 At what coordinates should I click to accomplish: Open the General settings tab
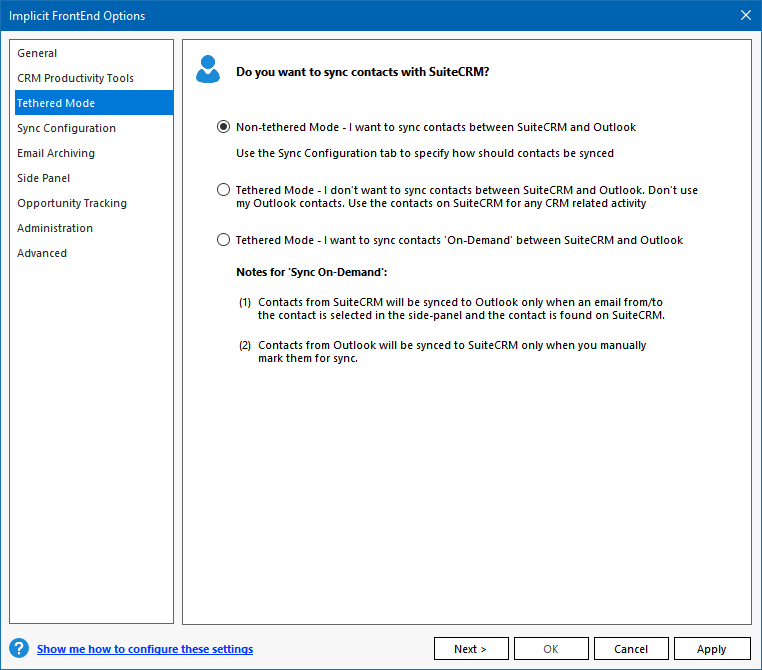click(37, 53)
